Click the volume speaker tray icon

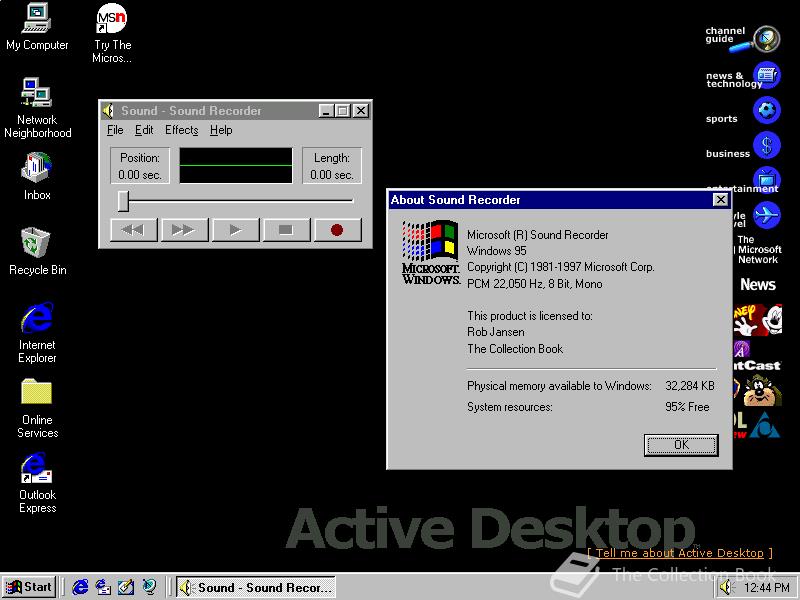[x=725, y=588]
